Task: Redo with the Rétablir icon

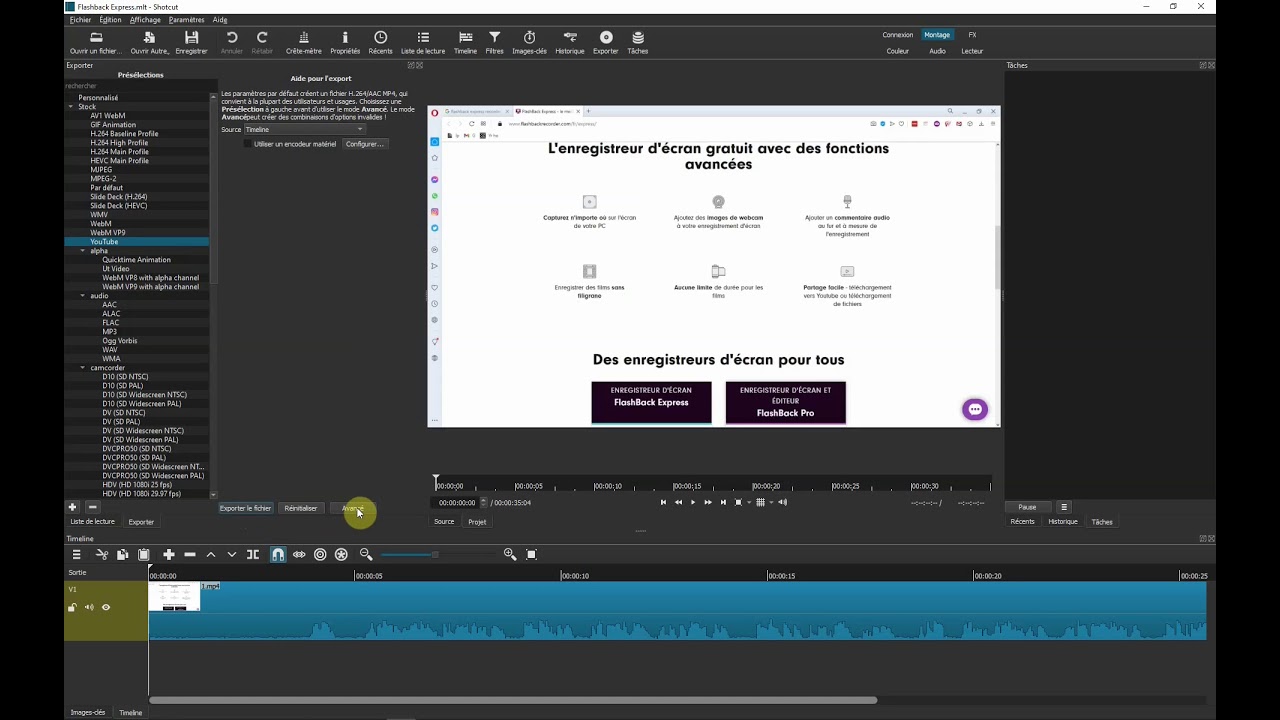Action: (x=262, y=43)
